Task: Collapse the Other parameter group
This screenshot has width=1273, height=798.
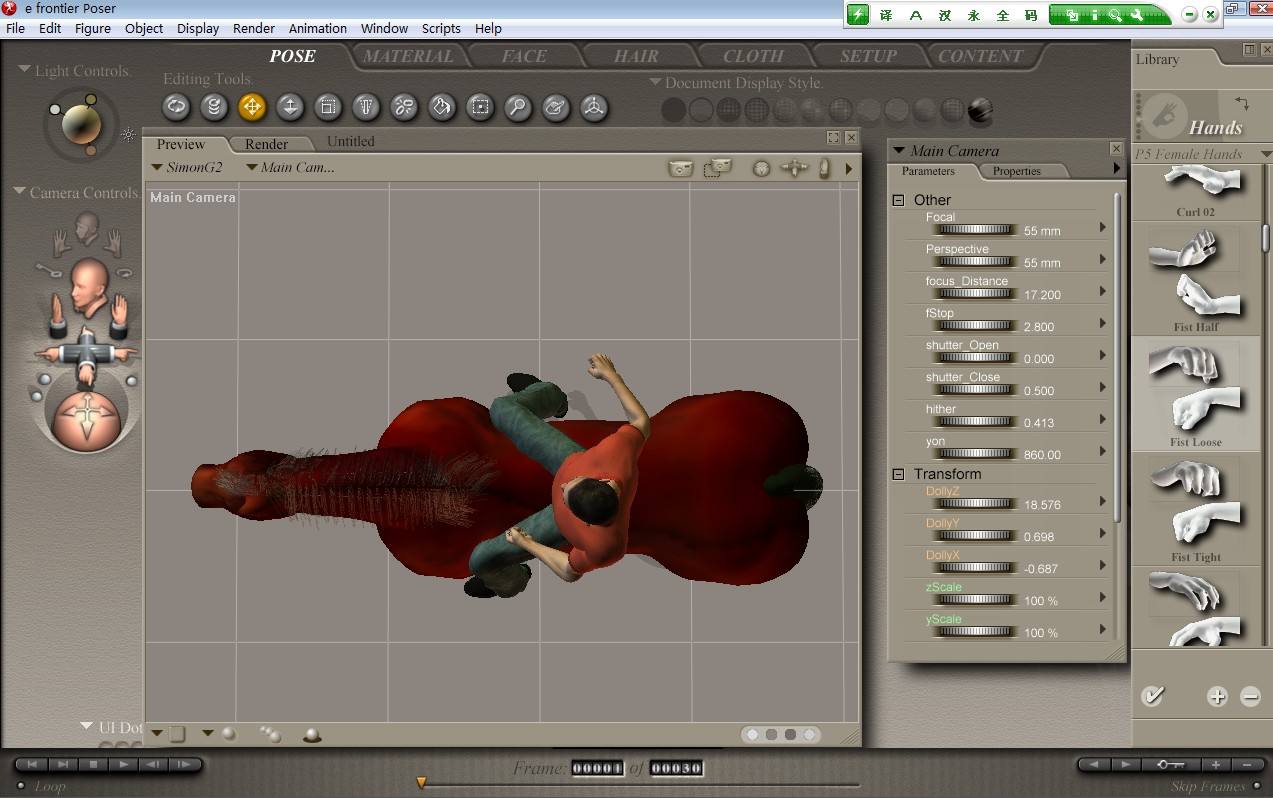Action: 898,200
